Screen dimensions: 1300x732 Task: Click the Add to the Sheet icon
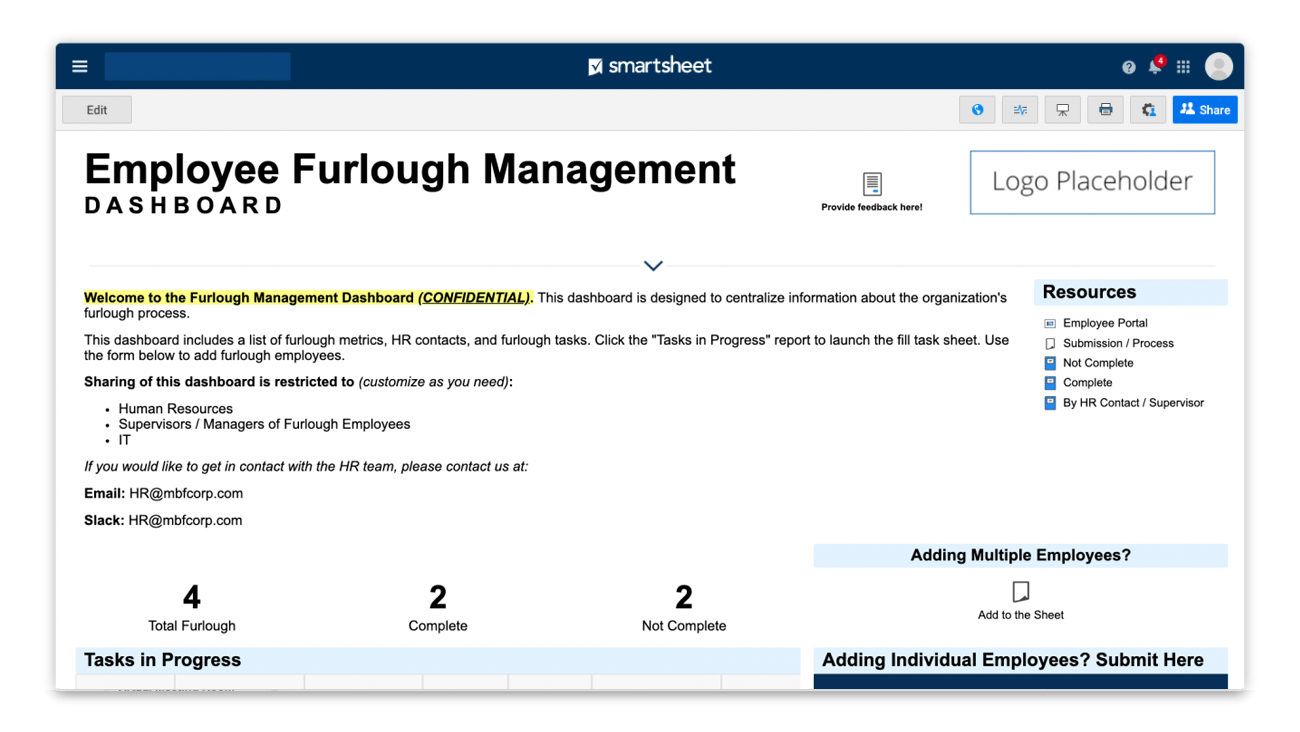tap(1021, 591)
